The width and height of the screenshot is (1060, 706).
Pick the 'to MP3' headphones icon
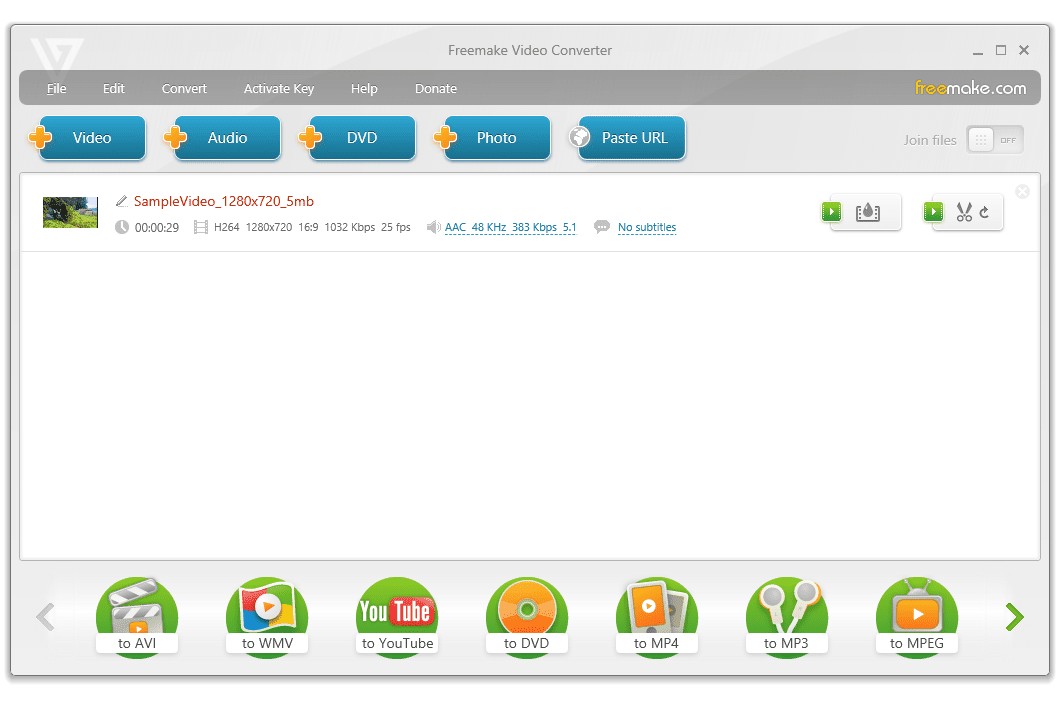tap(787, 610)
